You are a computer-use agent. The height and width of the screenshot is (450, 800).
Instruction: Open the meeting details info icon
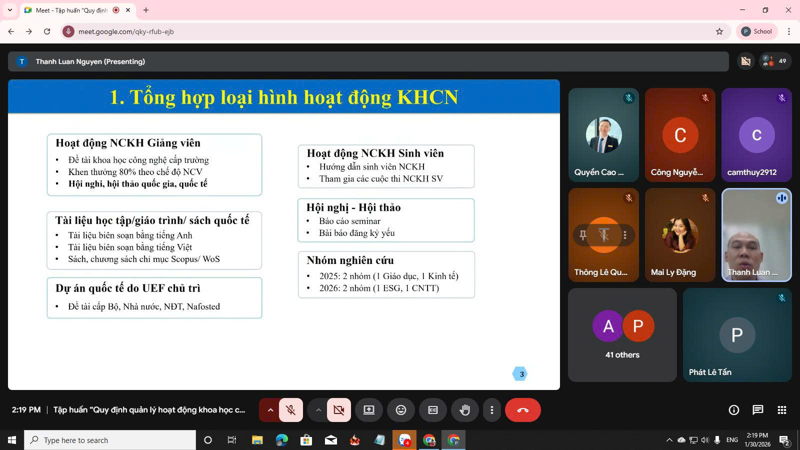click(x=734, y=410)
